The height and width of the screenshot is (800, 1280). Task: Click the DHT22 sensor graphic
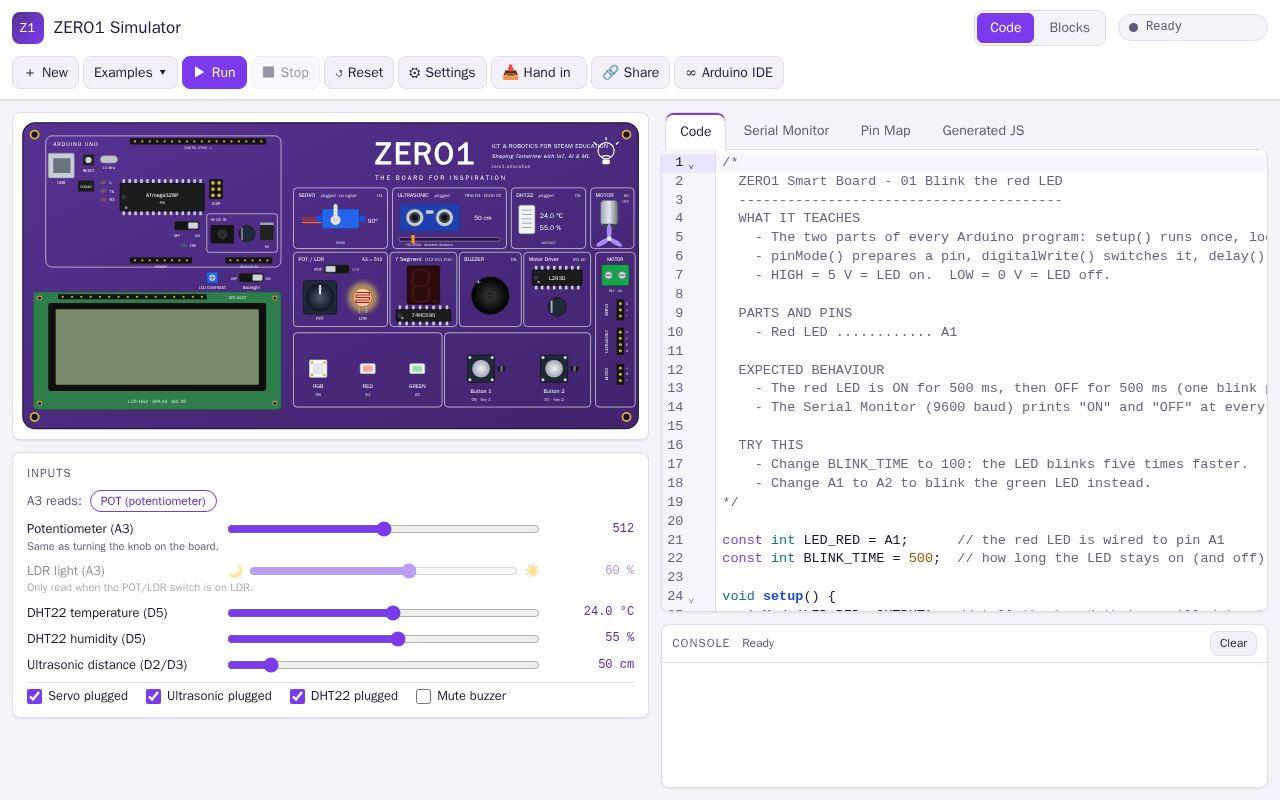click(527, 219)
